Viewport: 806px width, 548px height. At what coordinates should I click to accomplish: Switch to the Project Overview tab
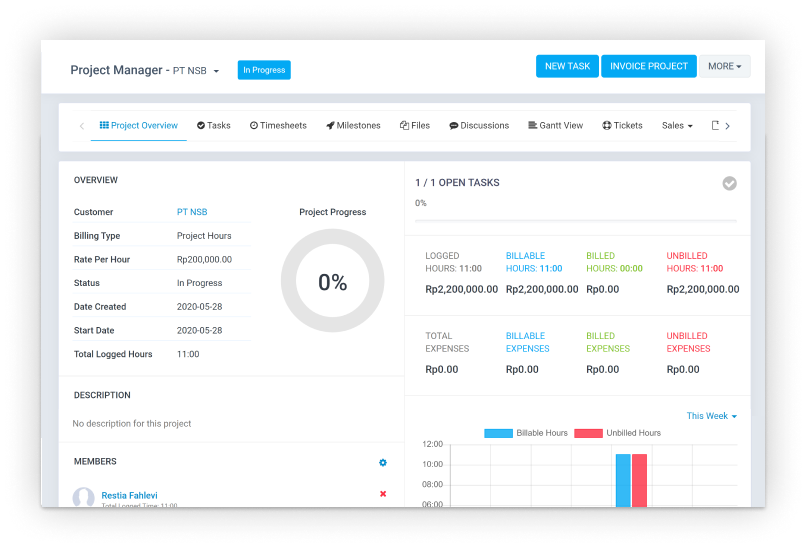pyautogui.click(x=139, y=125)
